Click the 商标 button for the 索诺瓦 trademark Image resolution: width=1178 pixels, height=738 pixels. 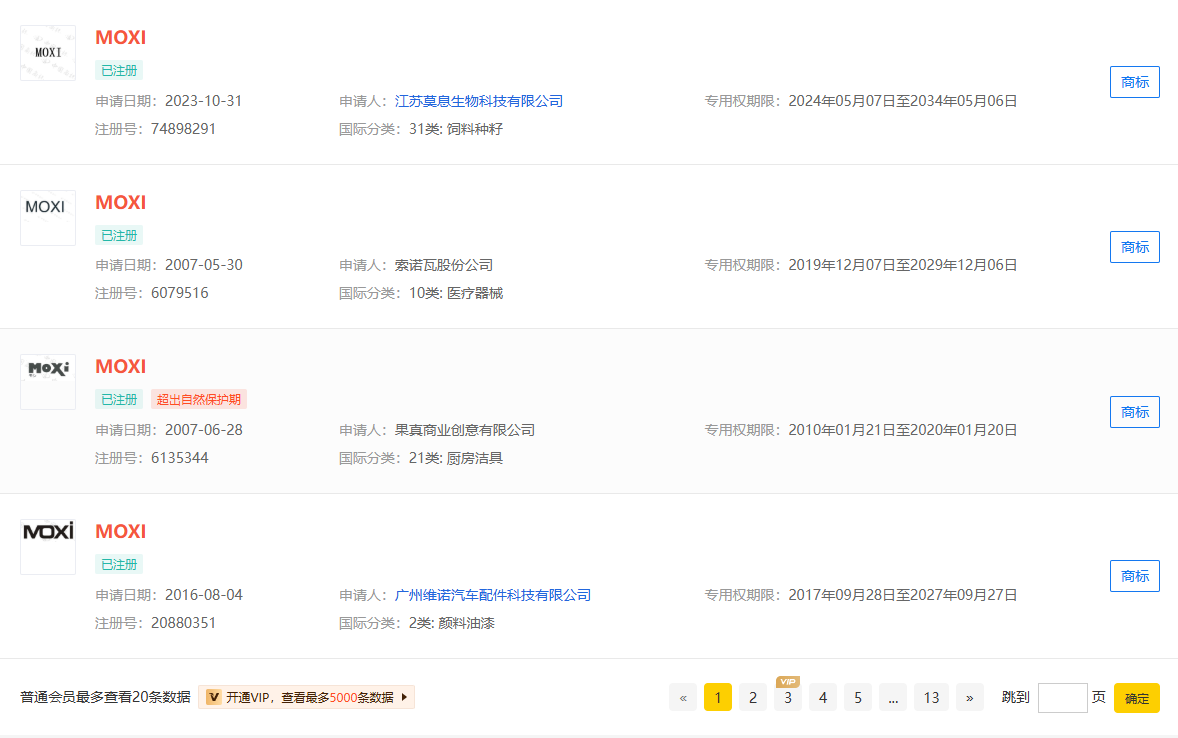(1134, 247)
